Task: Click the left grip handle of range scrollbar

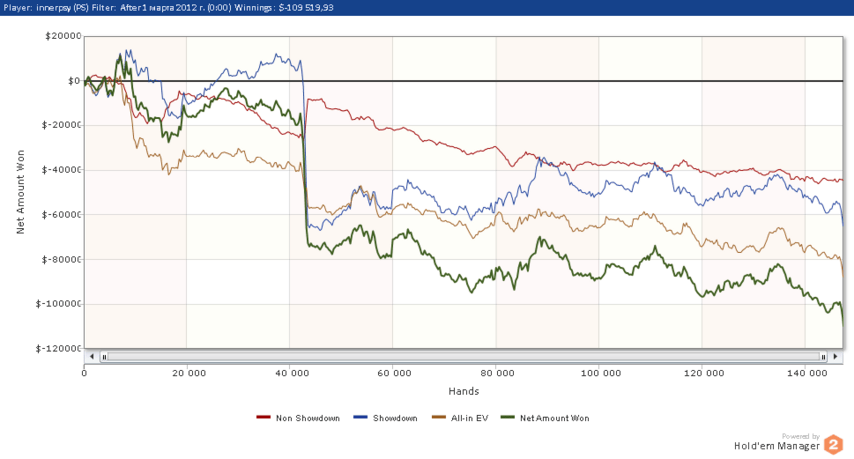Action: pyautogui.click(x=103, y=356)
